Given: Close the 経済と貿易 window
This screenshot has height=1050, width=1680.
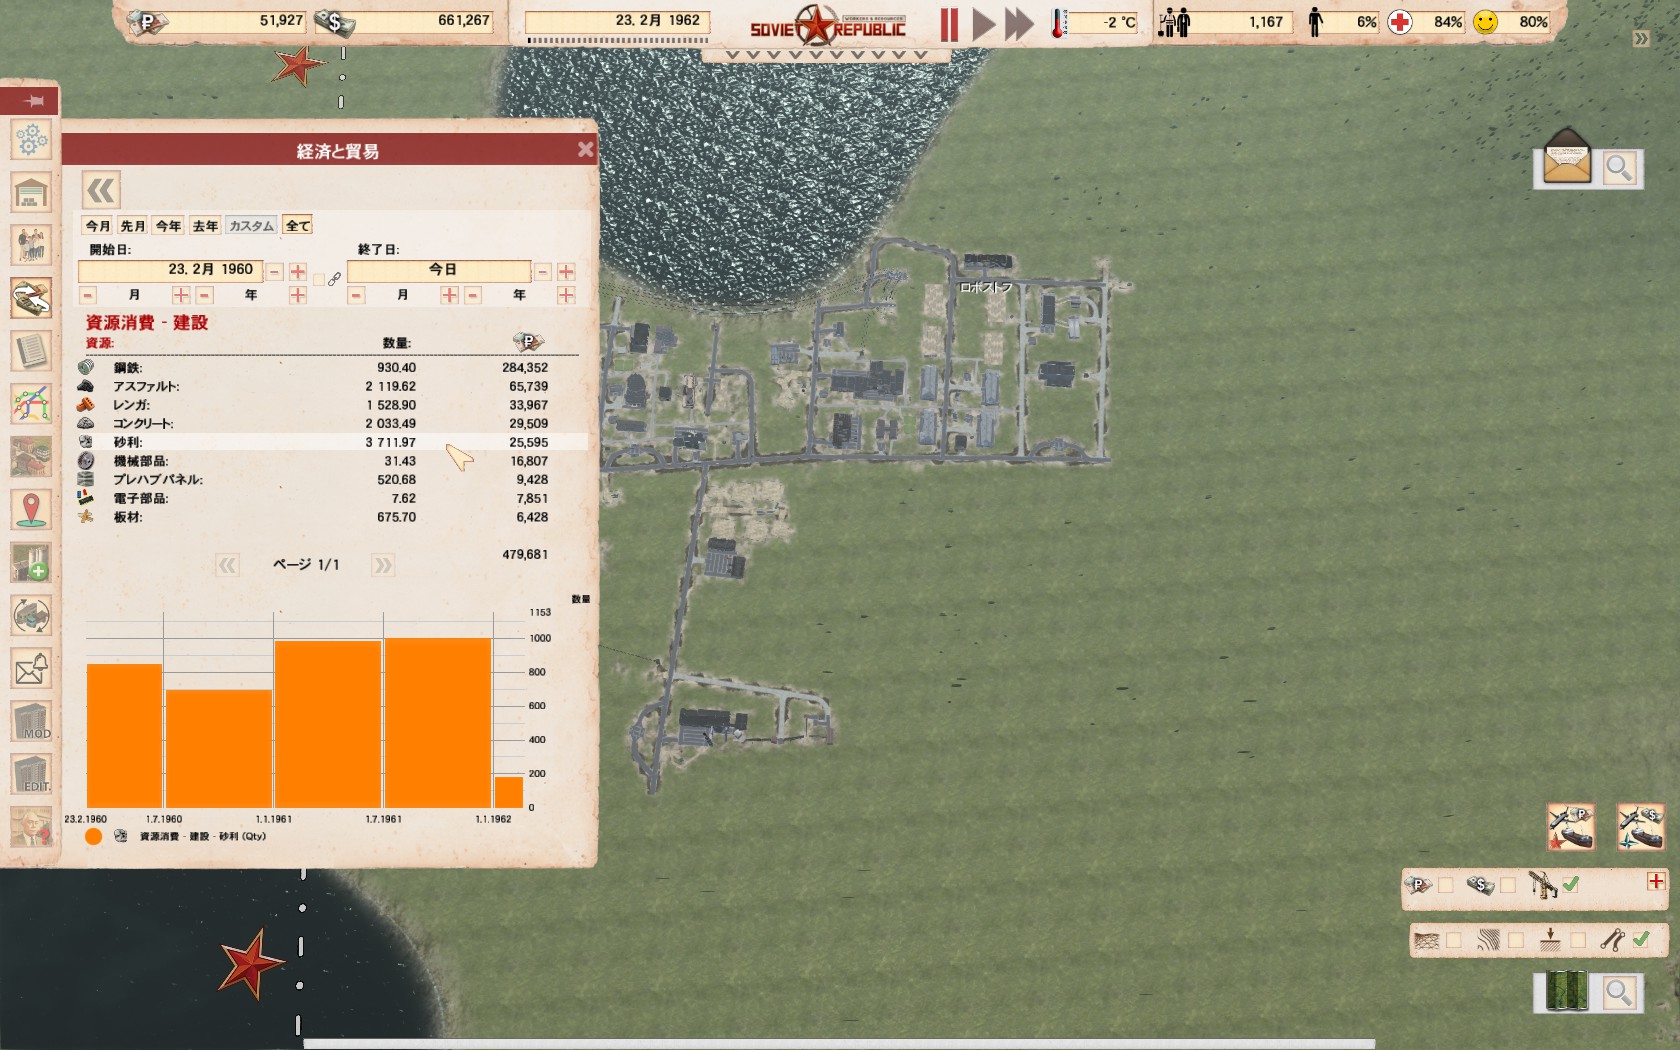Looking at the screenshot, I should [x=586, y=150].
